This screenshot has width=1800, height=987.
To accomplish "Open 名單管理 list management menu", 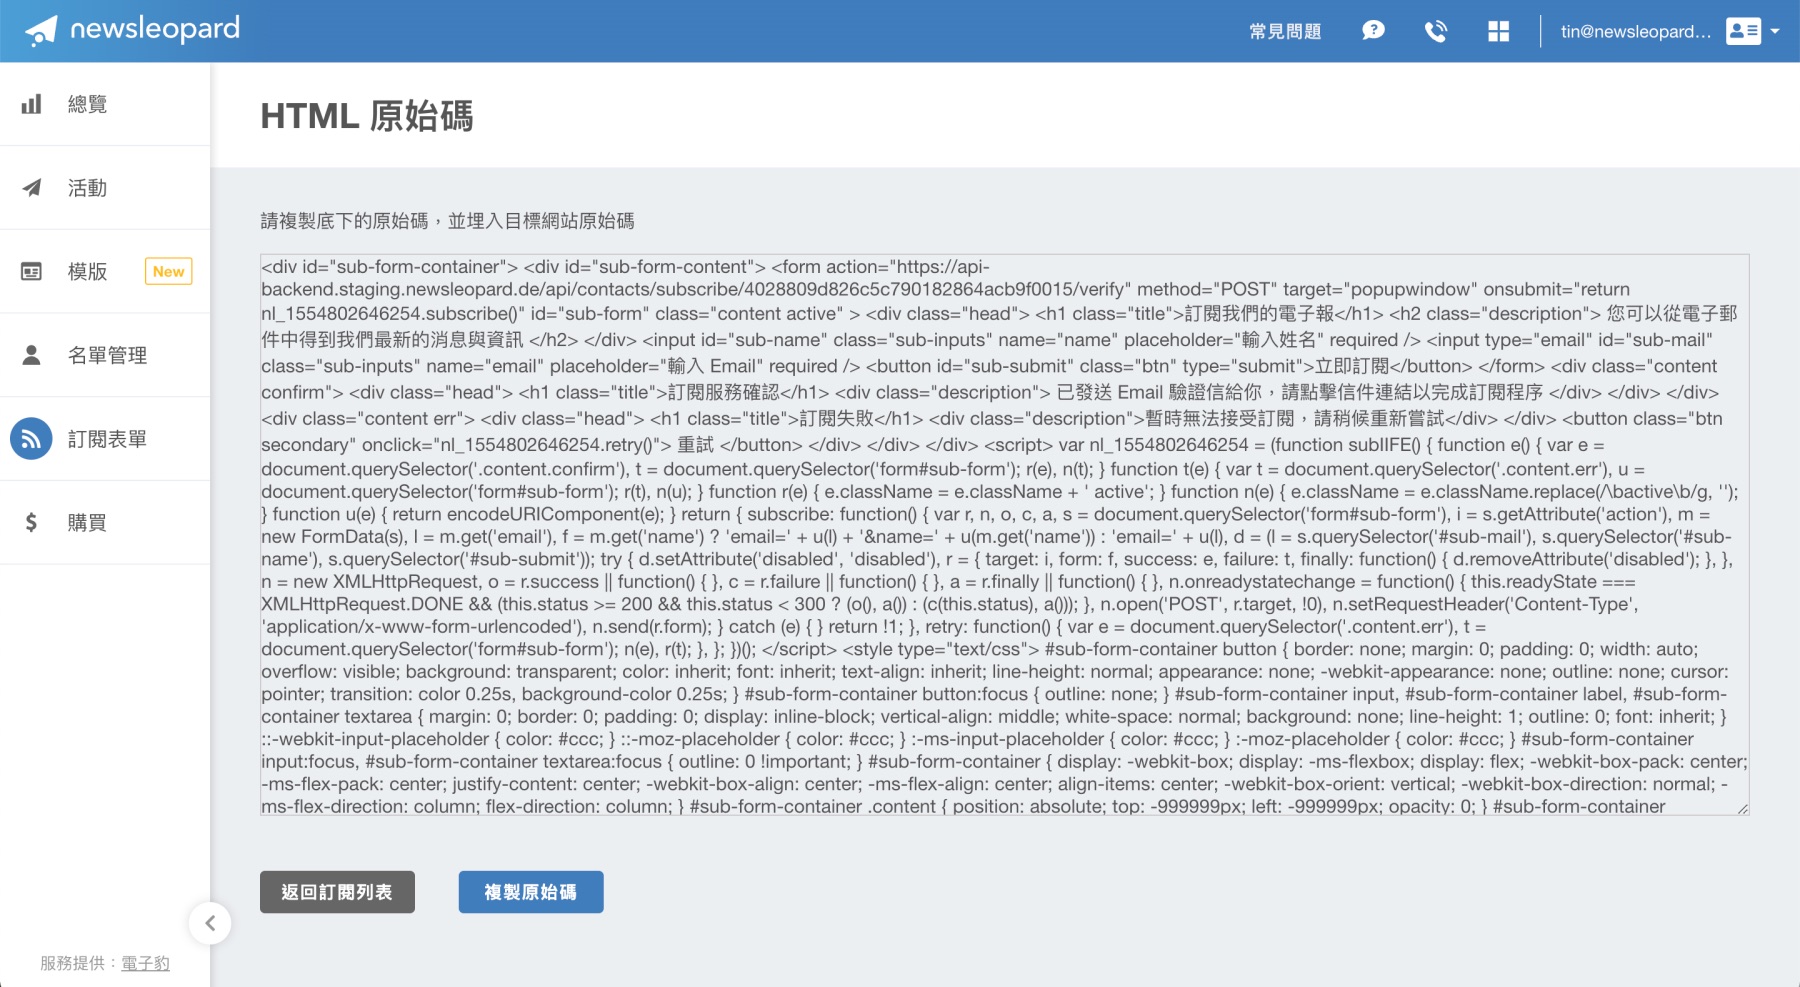I will tap(105, 355).
